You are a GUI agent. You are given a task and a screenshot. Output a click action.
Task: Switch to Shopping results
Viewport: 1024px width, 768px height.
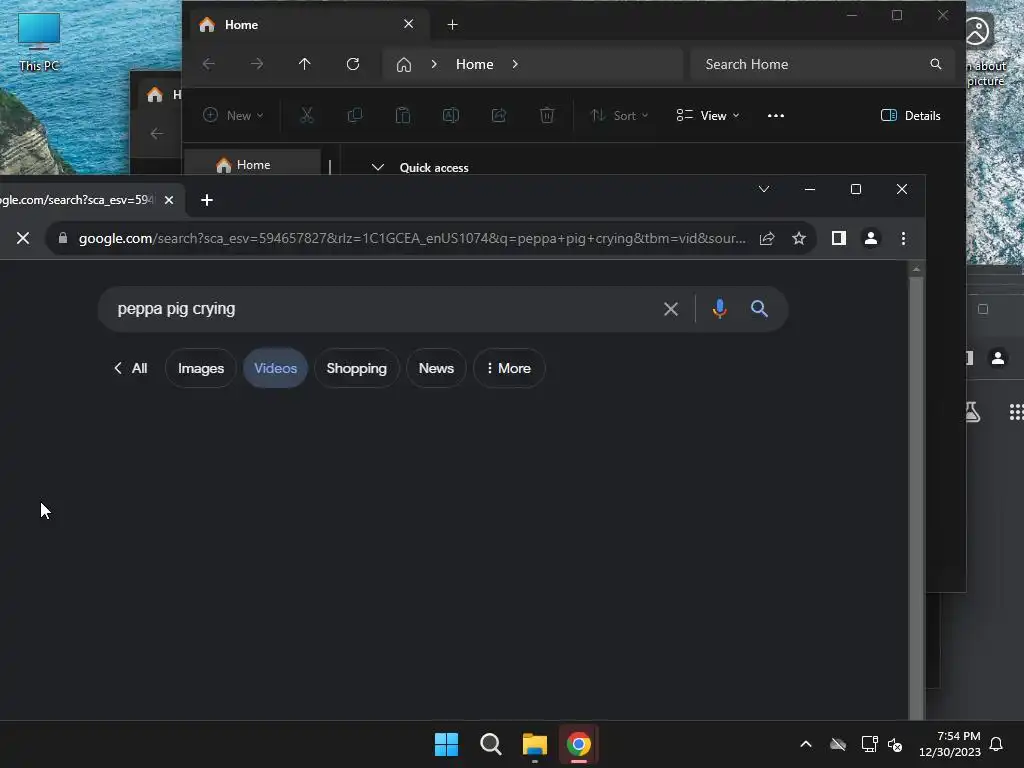[x=357, y=368]
